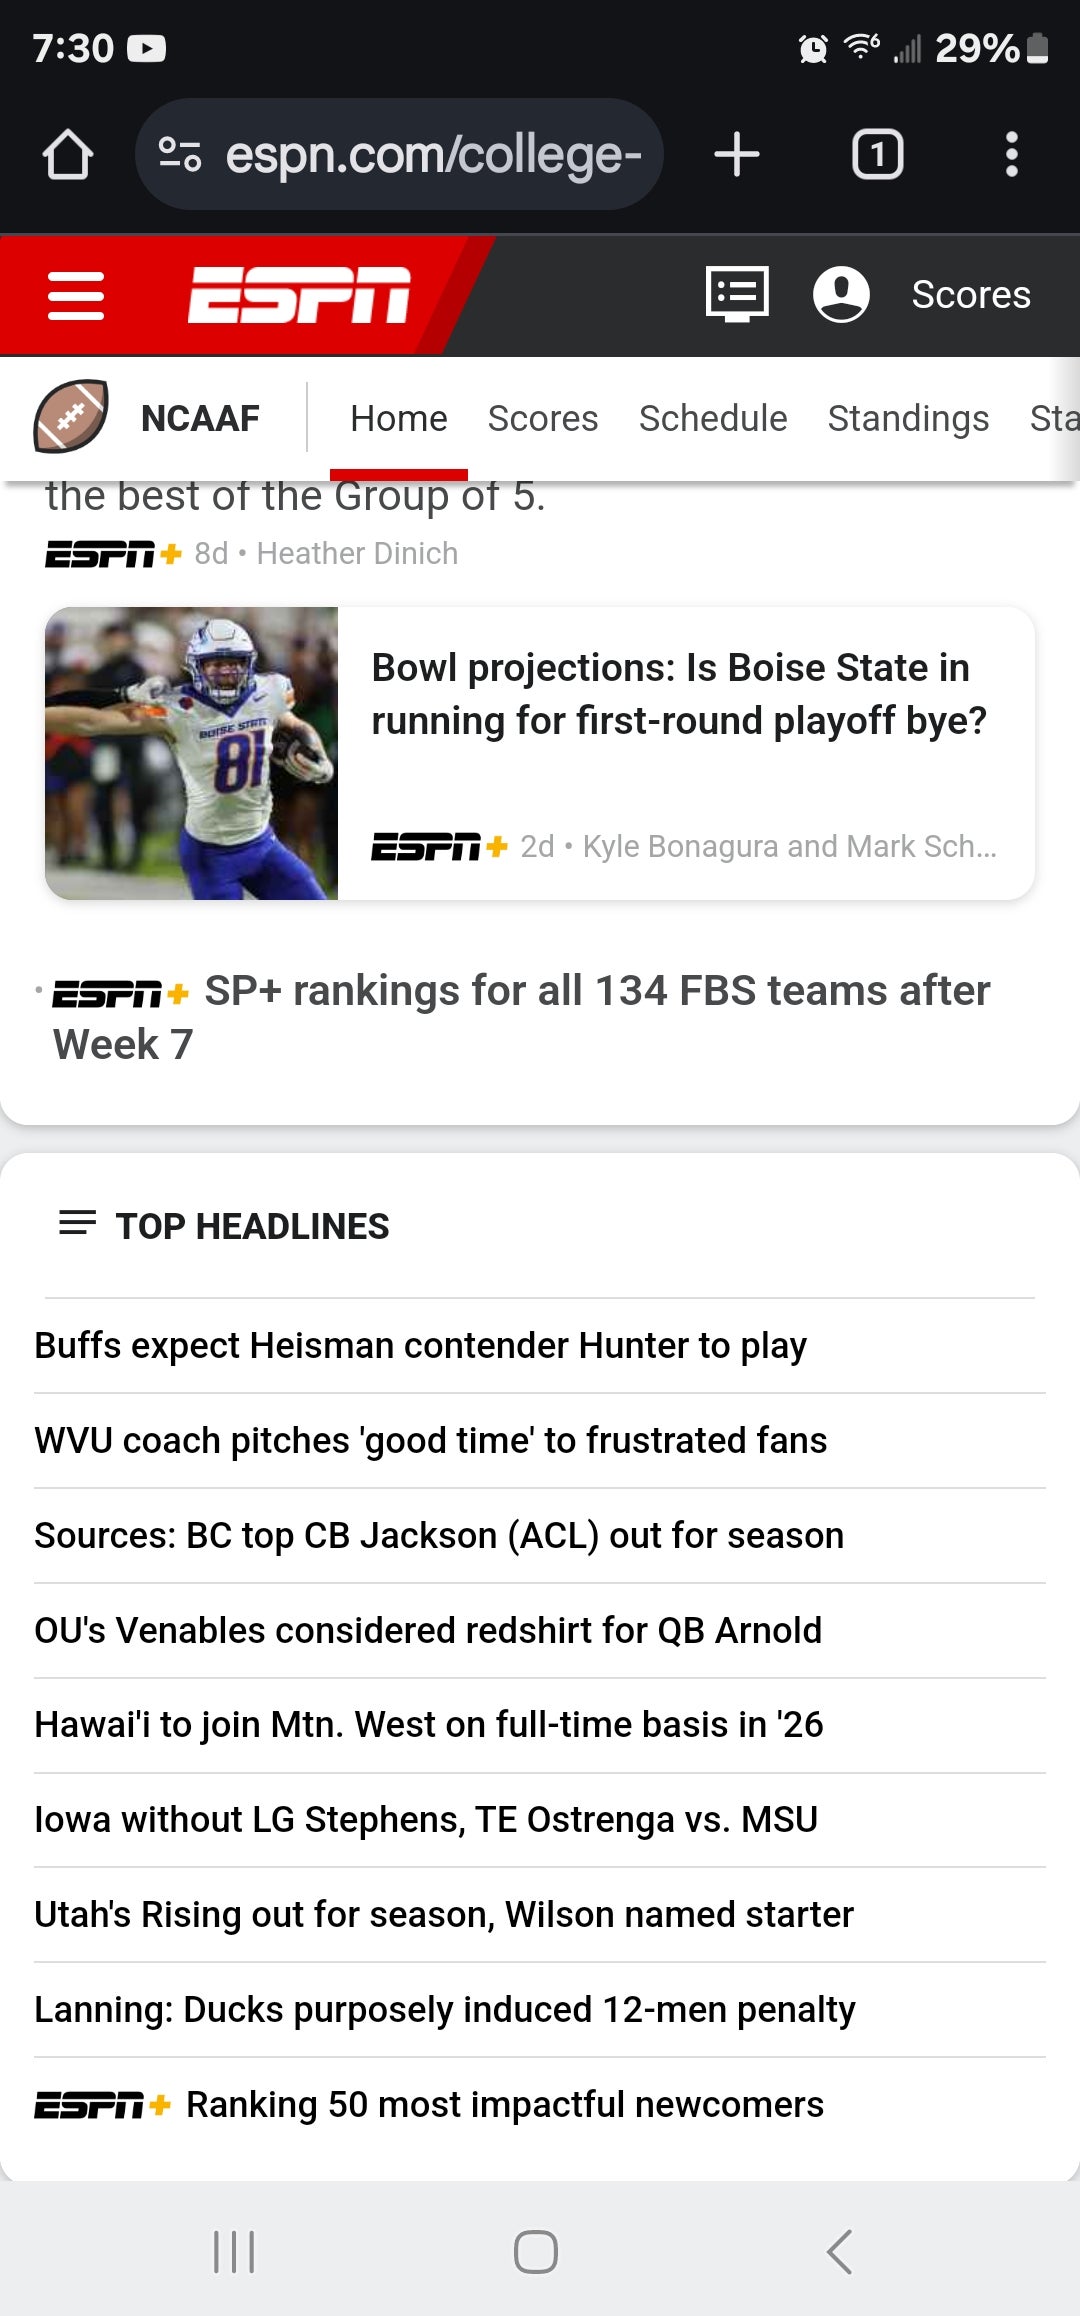Image resolution: width=1080 pixels, height=2316 pixels.
Task: Switch to the Schedule tab
Action: click(x=712, y=418)
